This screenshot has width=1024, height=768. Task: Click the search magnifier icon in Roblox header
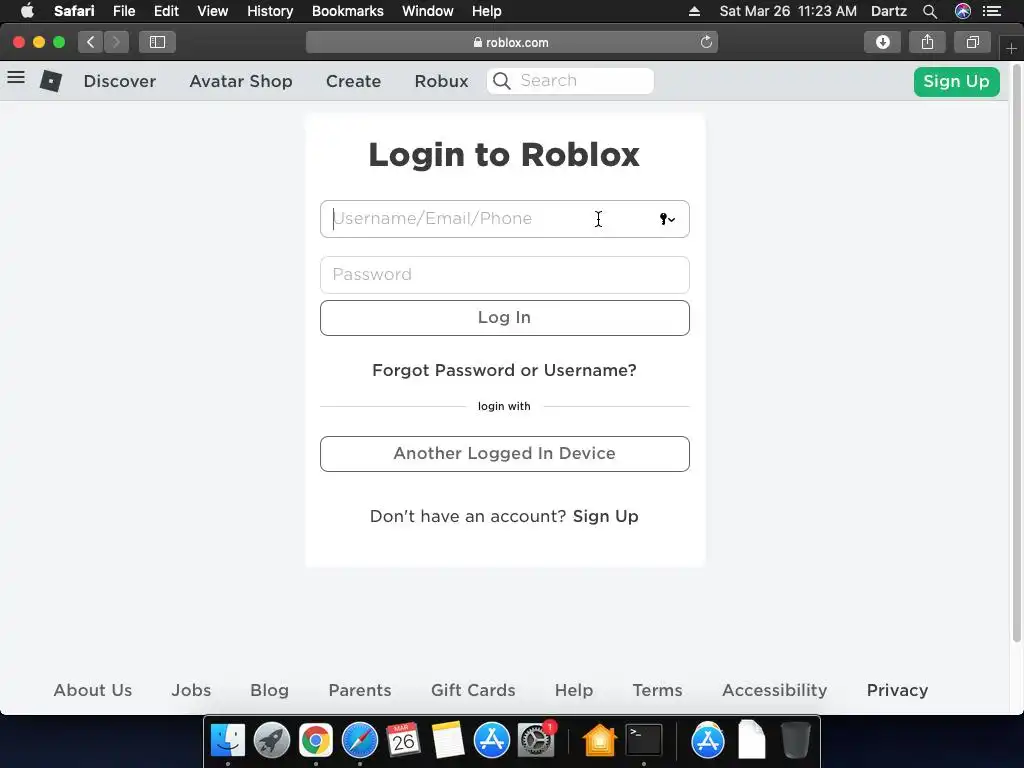[502, 81]
